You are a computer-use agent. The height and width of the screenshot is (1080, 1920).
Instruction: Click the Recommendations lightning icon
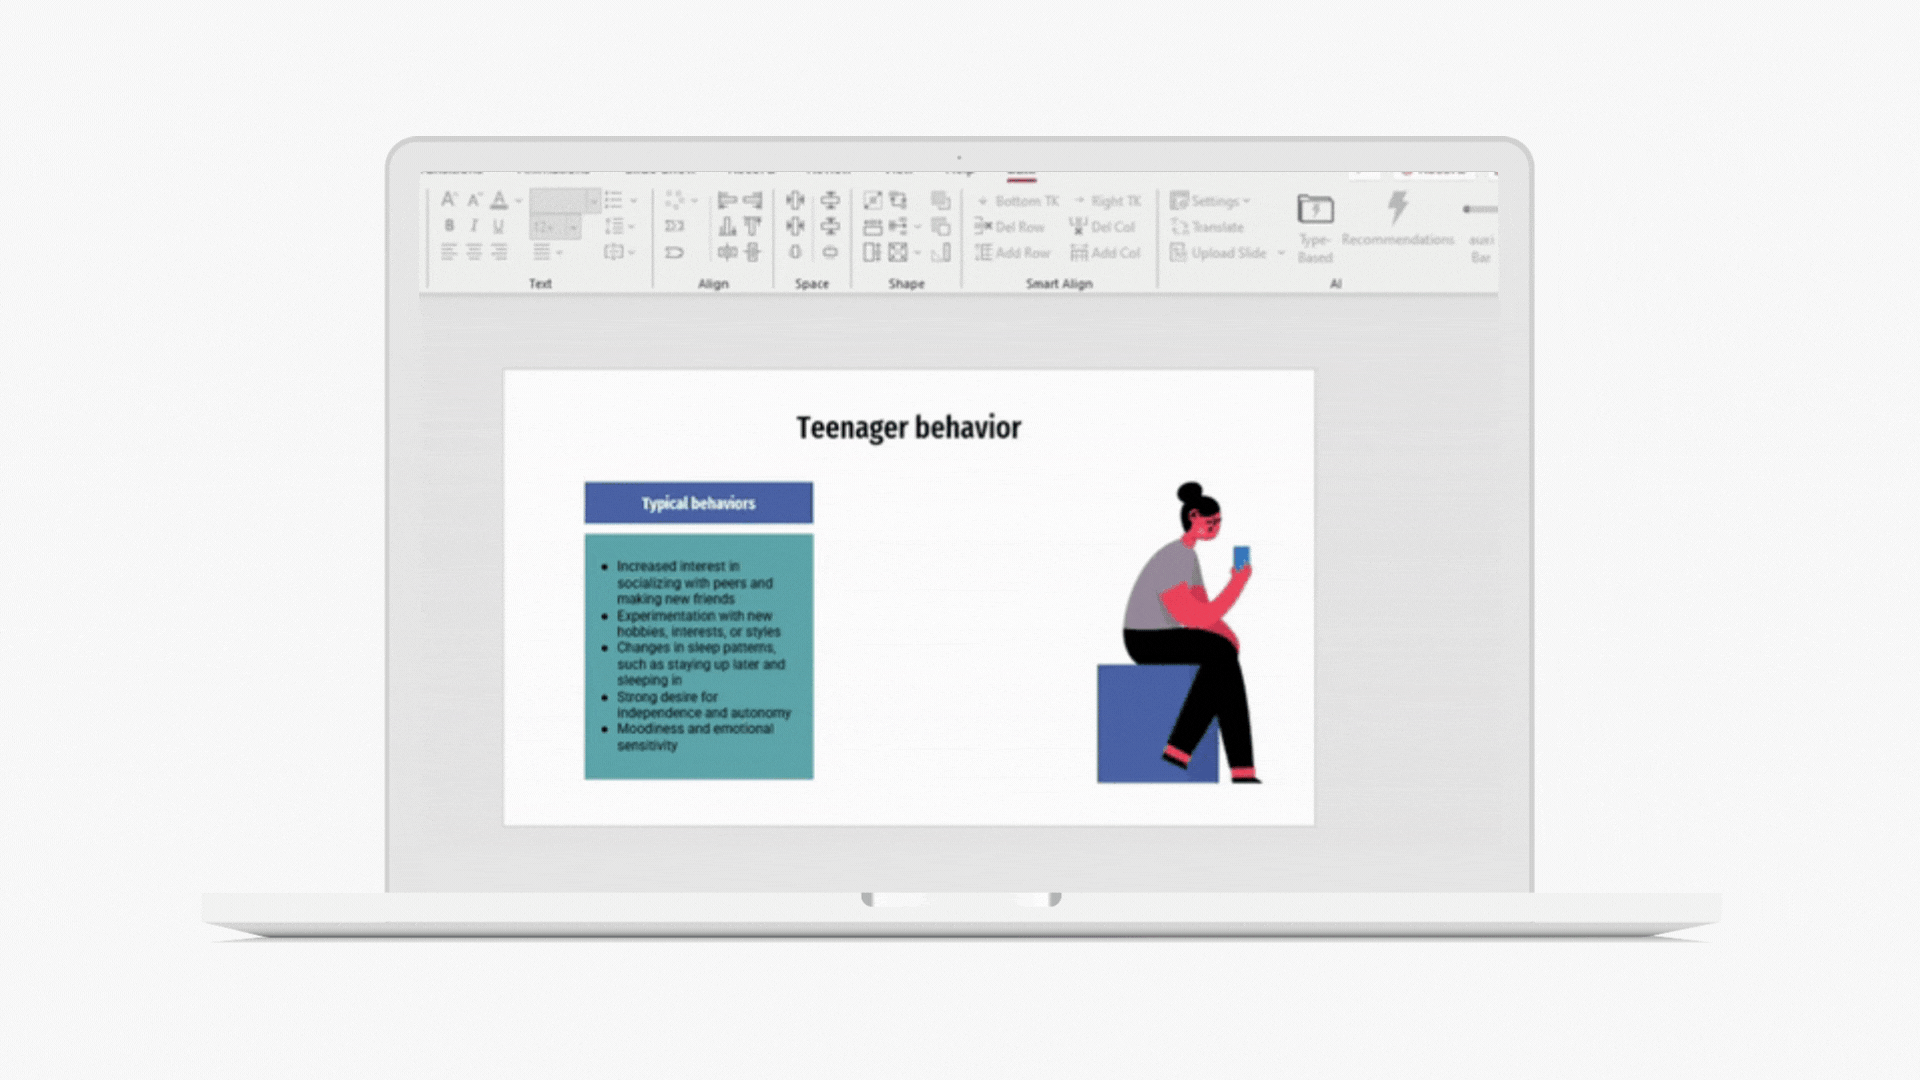pos(1397,208)
